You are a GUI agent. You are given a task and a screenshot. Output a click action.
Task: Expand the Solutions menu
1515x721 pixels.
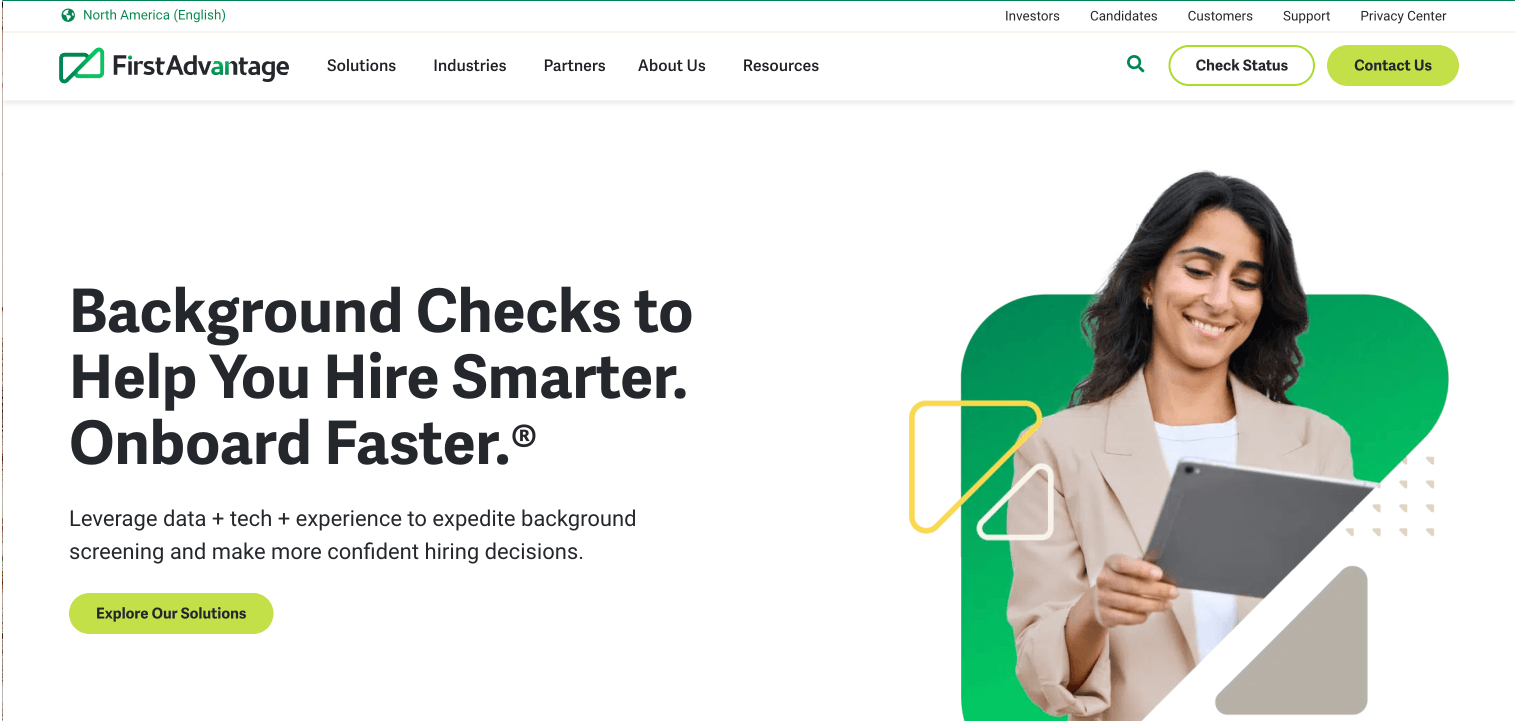click(x=361, y=66)
